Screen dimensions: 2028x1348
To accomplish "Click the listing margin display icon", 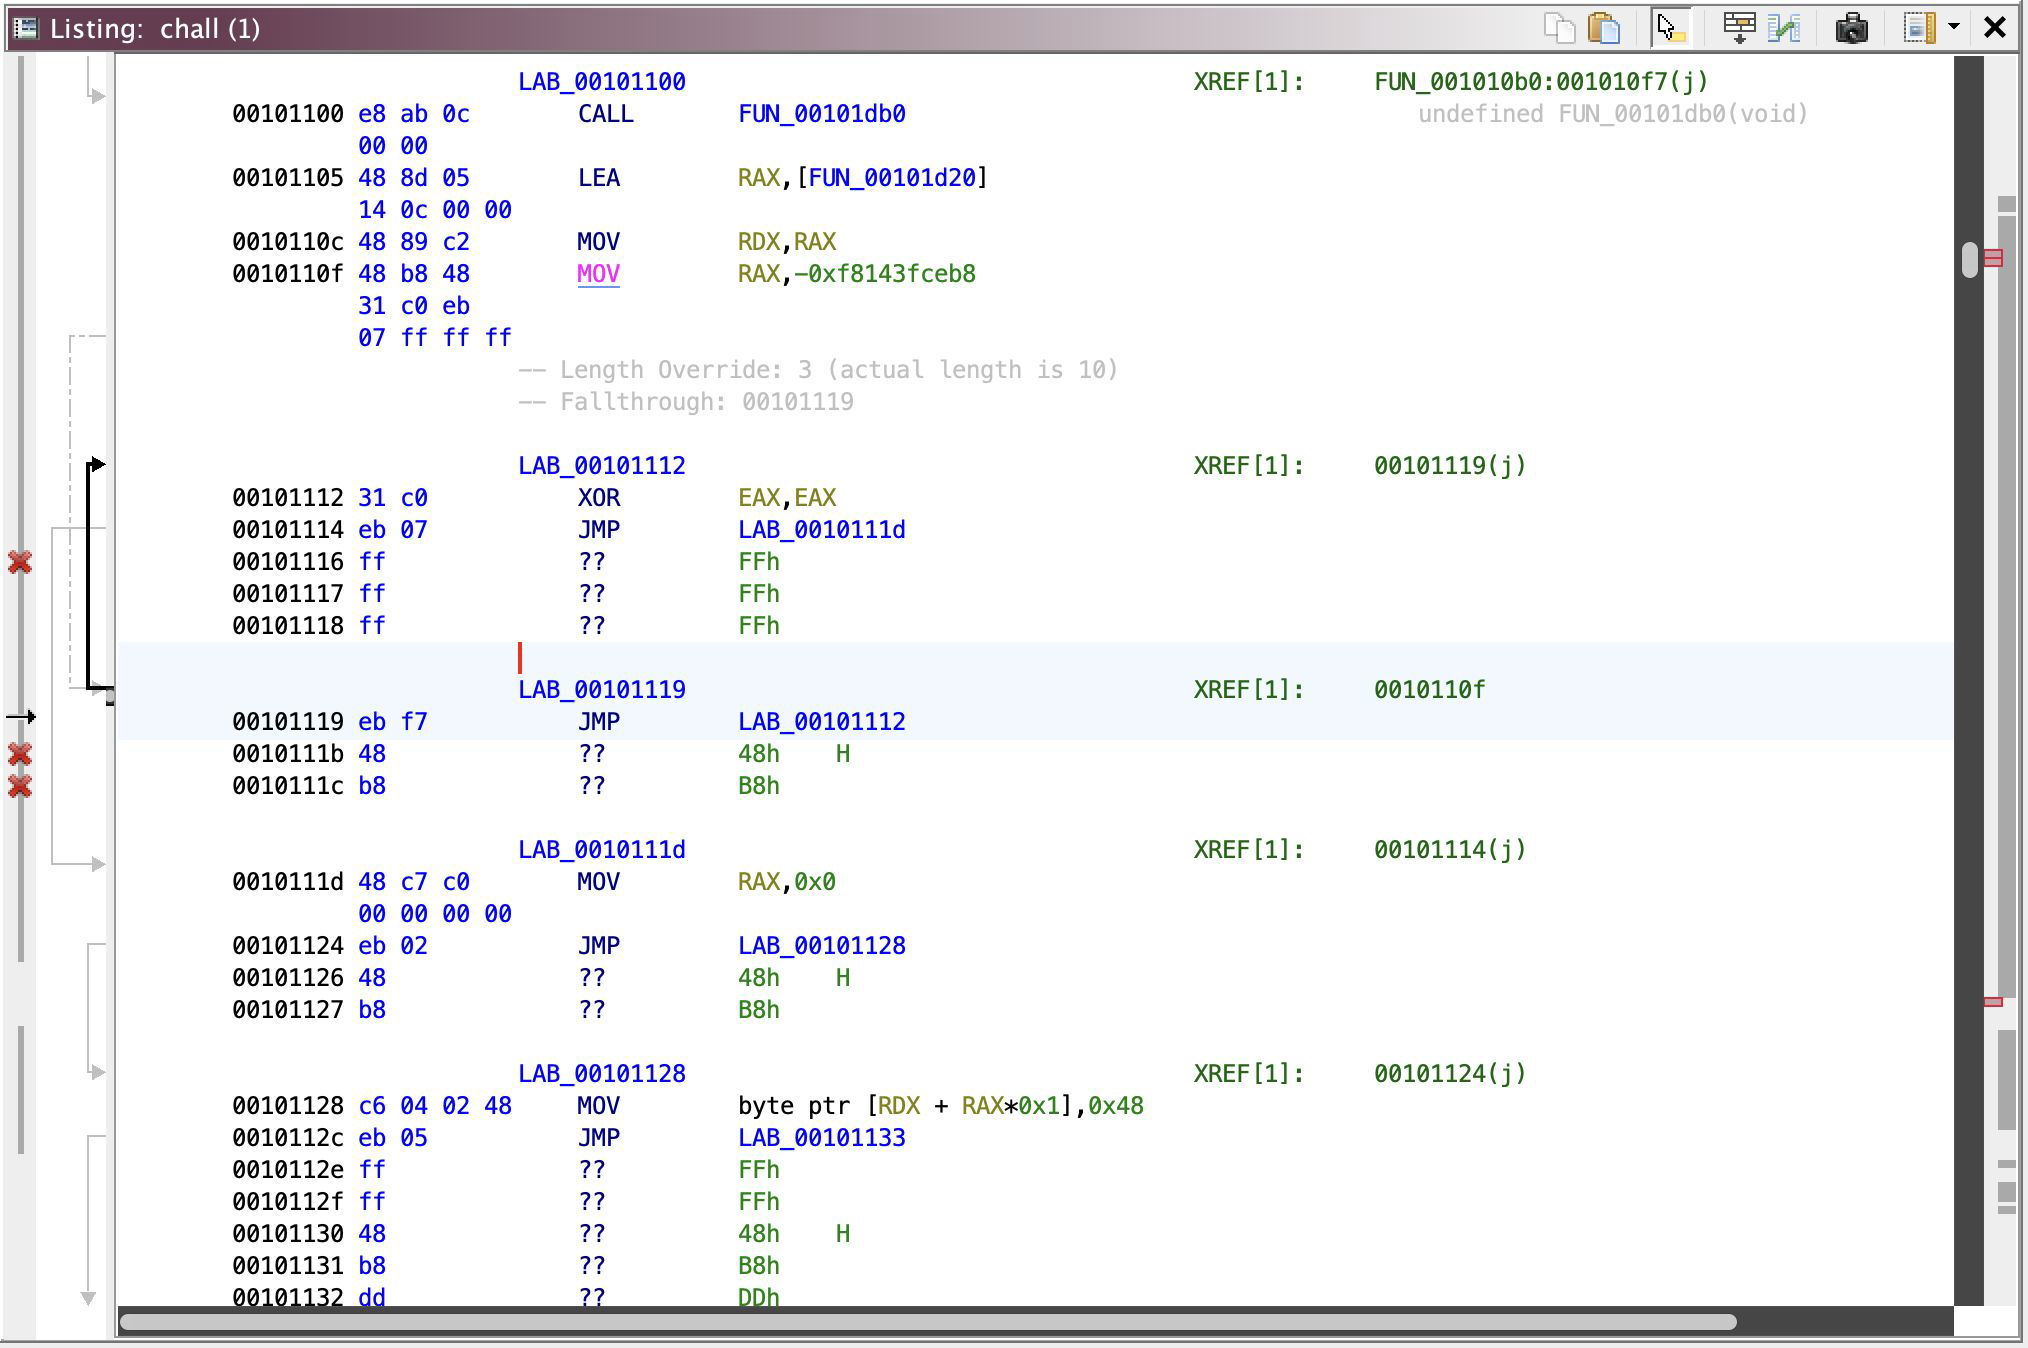I will [x=1918, y=28].
